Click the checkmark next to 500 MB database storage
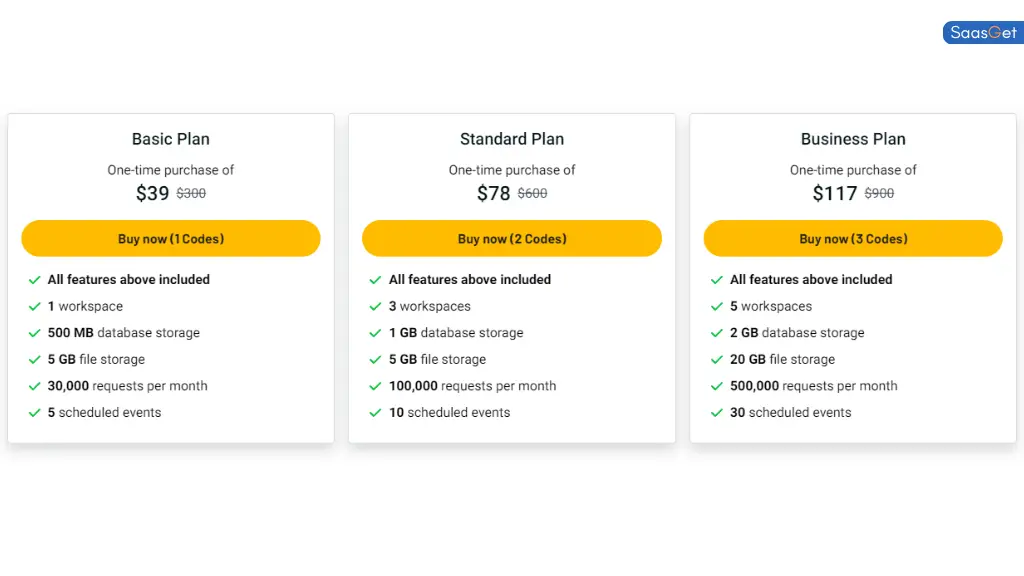This screenshot has height=576, width=1024. (x=36, y=332)
